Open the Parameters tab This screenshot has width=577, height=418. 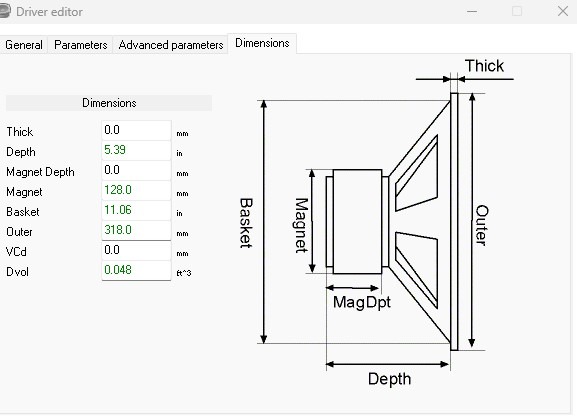[81, 45]
